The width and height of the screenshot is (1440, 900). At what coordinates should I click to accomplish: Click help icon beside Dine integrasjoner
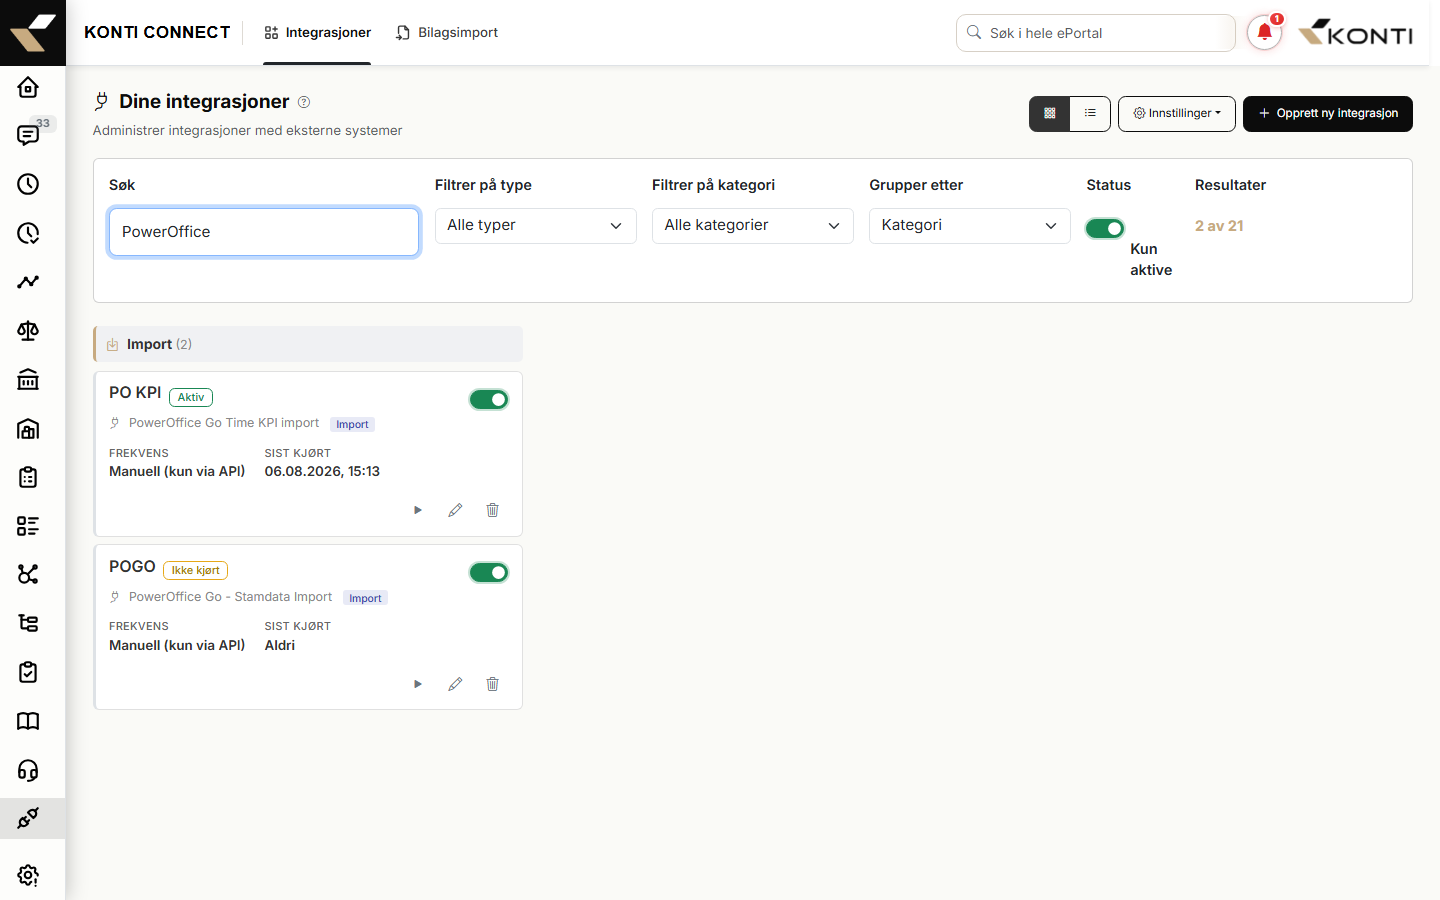click(x=304, y=102)
